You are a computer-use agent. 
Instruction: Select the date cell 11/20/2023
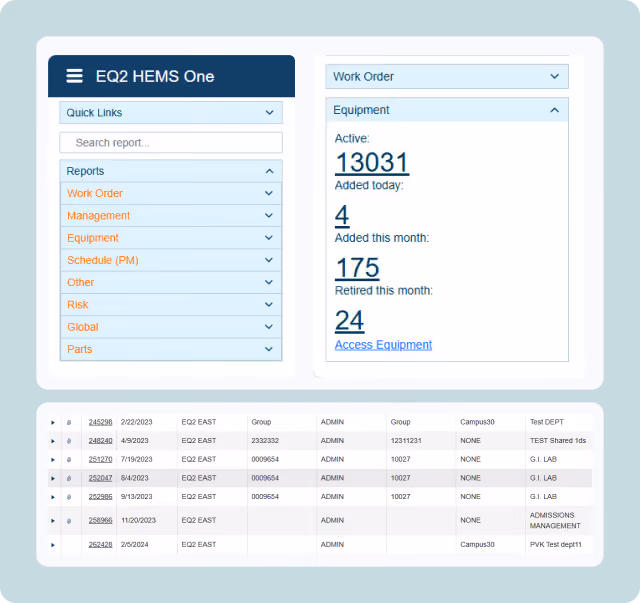[138, 521]
